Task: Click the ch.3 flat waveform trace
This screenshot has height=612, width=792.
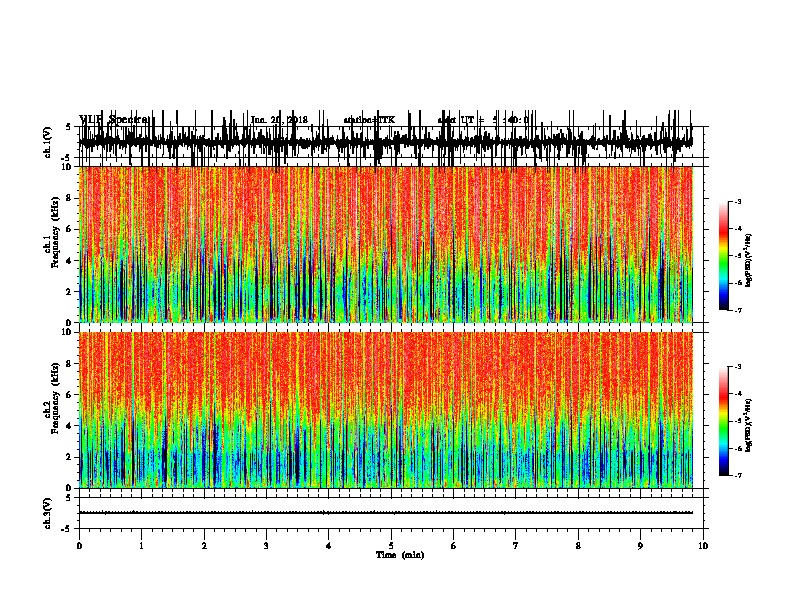Action: click(x=386, y=513)
